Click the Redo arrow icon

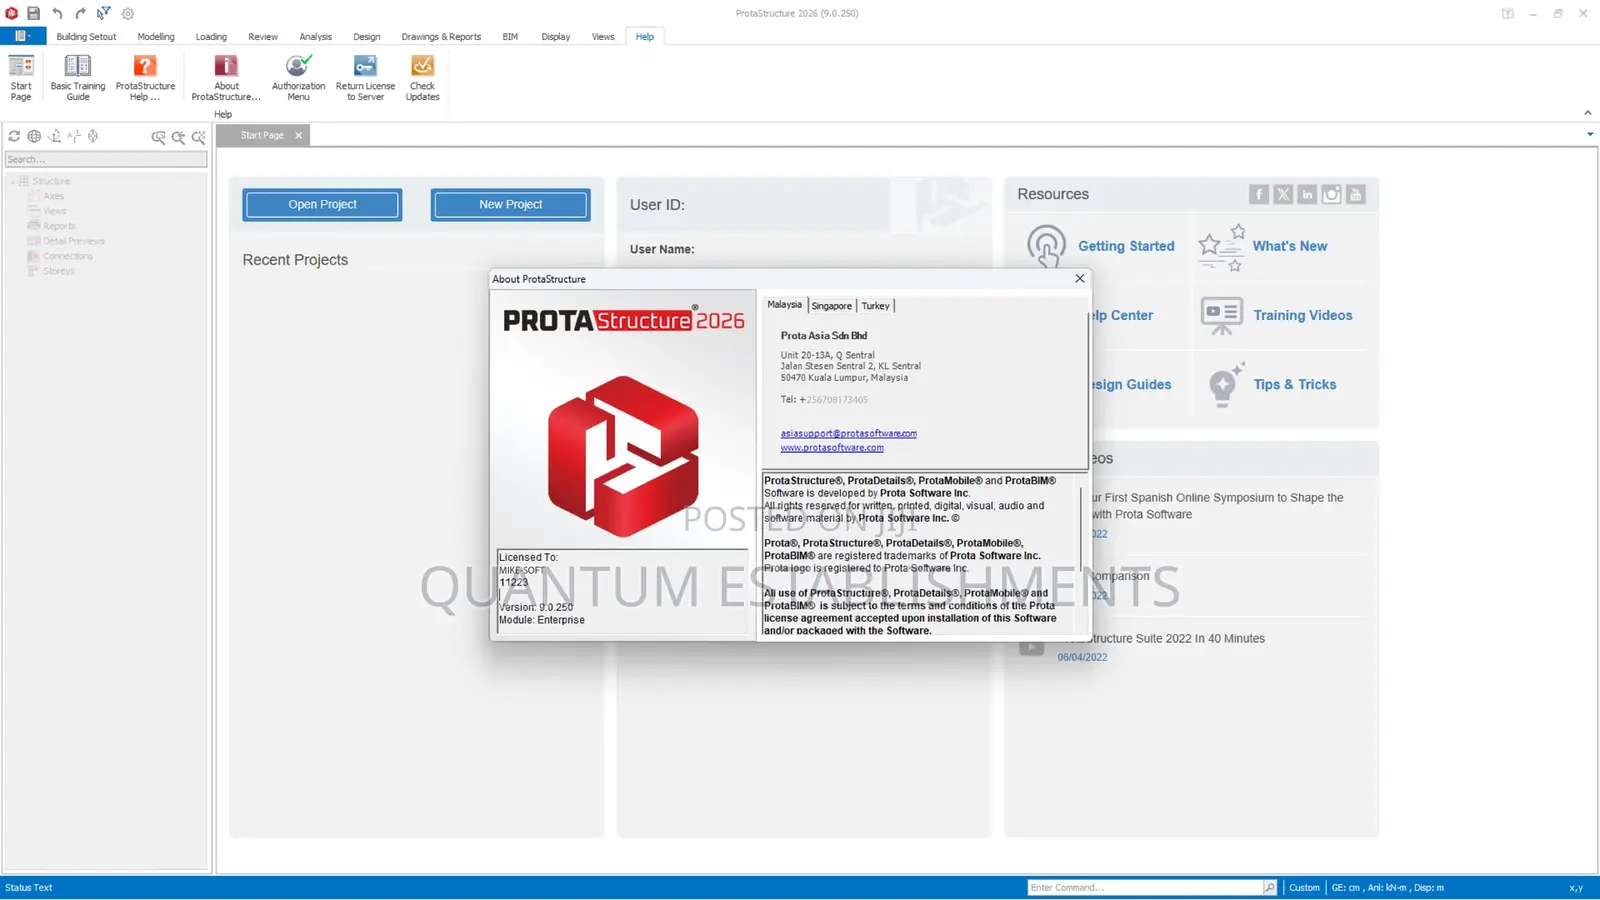coord(80,13)
